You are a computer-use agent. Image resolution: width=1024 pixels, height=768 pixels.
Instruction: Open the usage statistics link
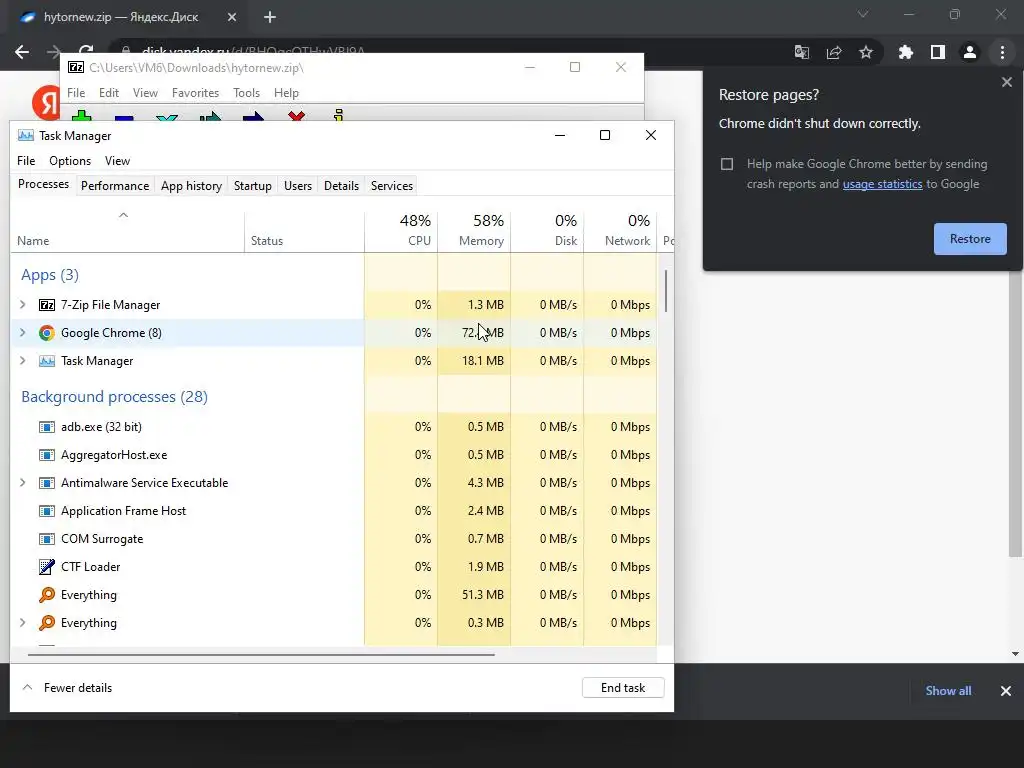pyautogui.click(x=882, y=184)
